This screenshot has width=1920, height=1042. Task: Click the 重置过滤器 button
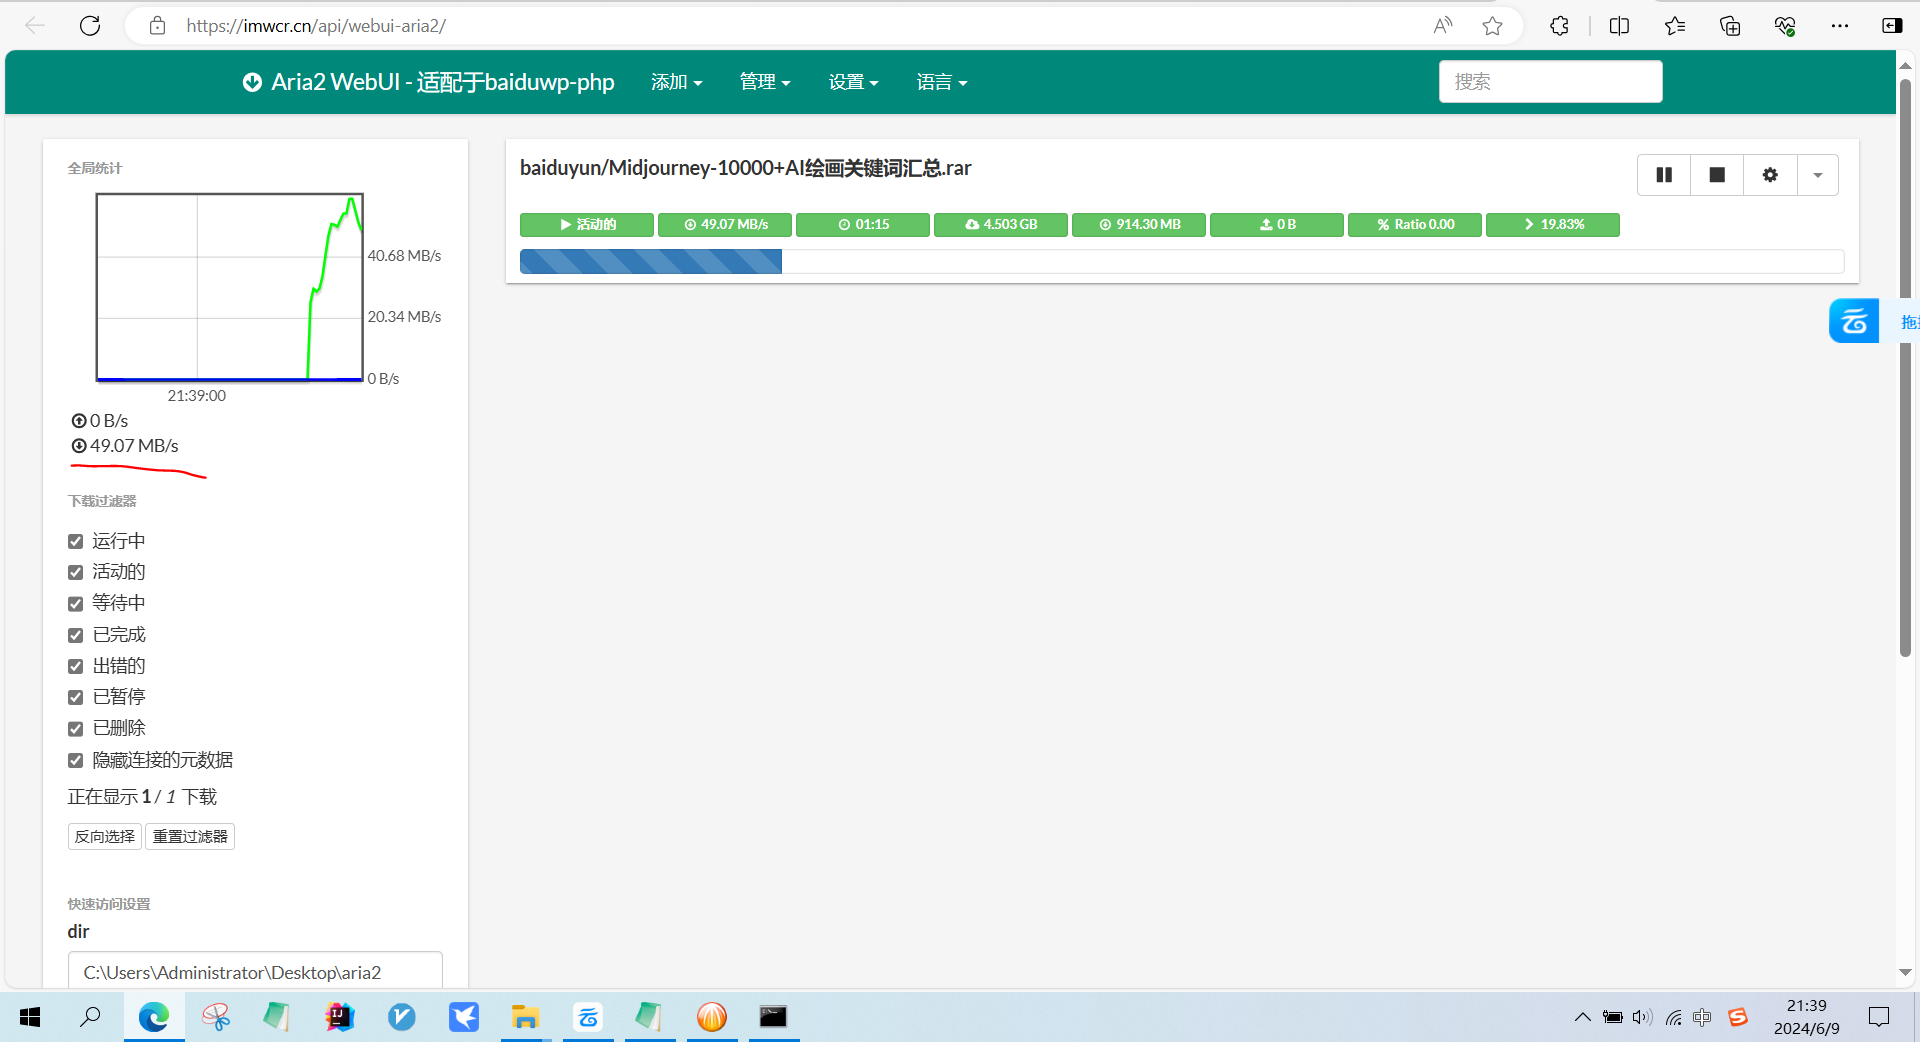tap(190, 836)
